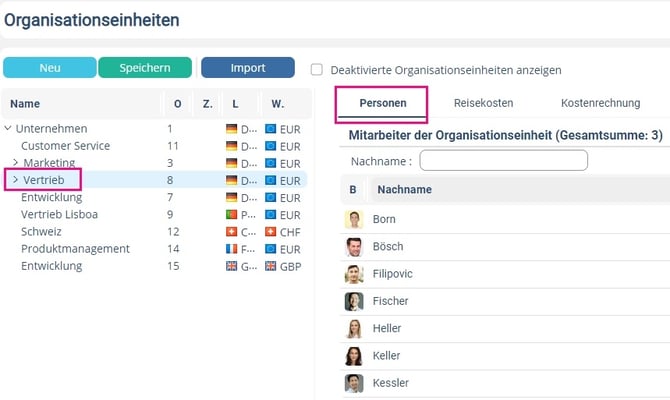Screen dimensions: 670x400
Task: Click Bösch's profile photo
Action: click(x=354, y=247)
